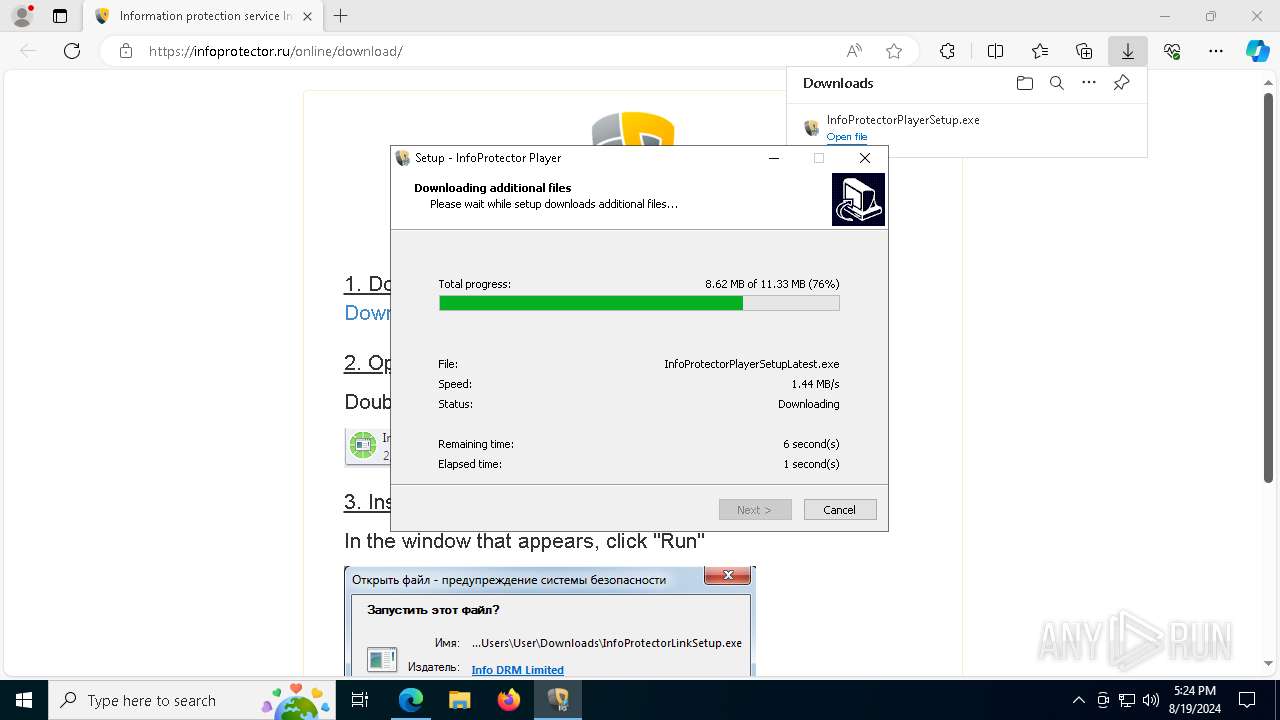Click the browser profile avatar icon
The image size is (1280, 720).
[22, 16]
